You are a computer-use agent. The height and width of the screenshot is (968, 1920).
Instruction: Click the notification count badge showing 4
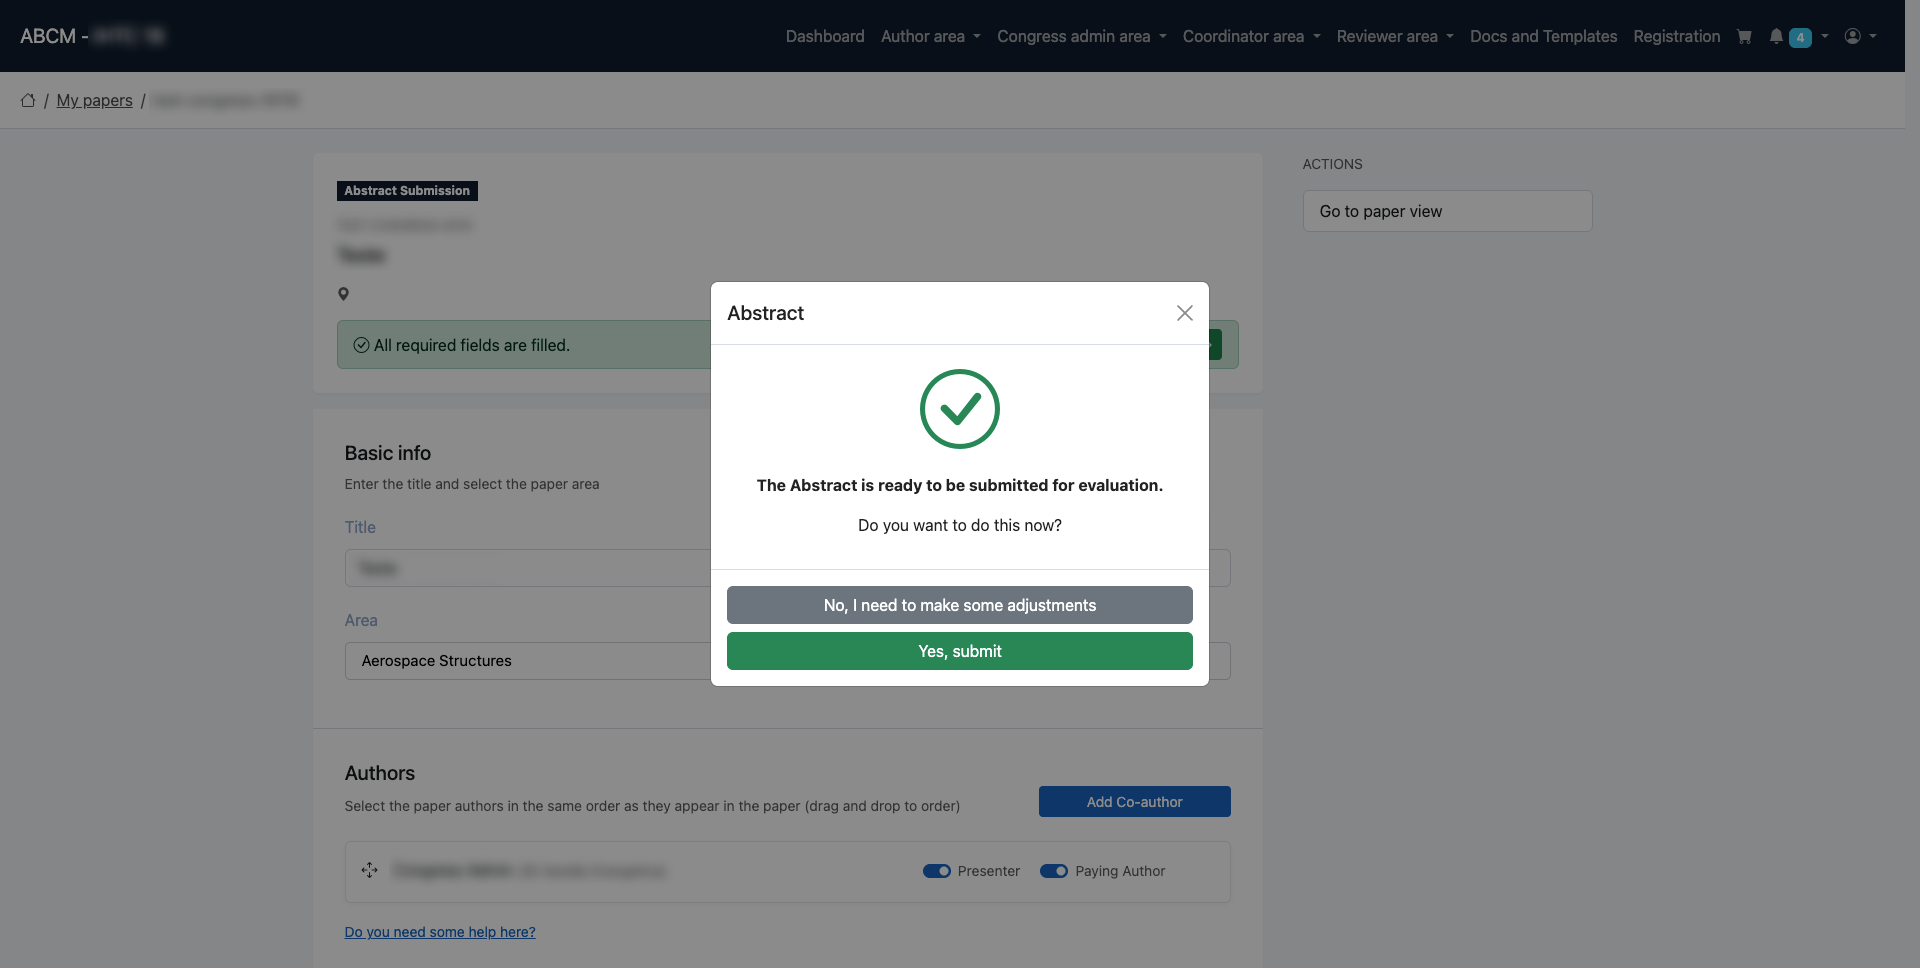1800,37
